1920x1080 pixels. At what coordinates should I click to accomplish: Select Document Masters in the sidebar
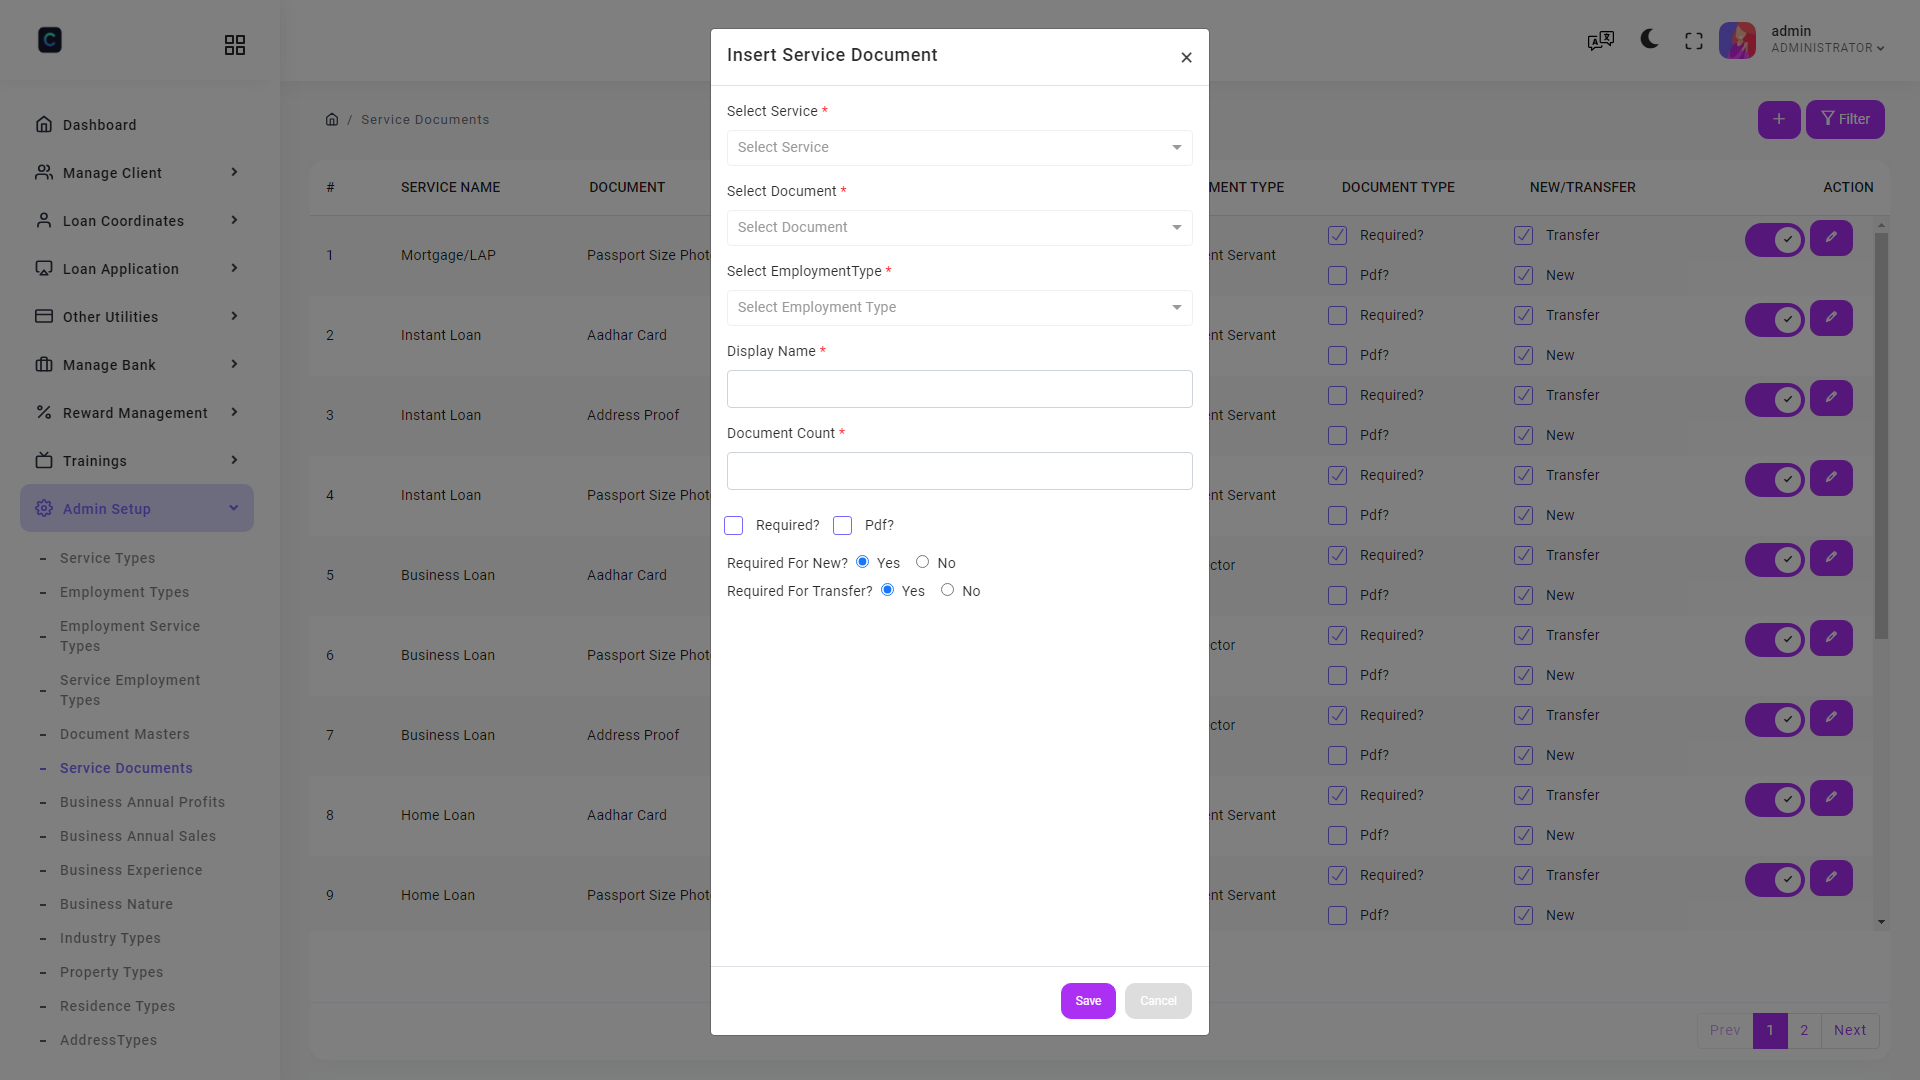(x=124, y=734)
